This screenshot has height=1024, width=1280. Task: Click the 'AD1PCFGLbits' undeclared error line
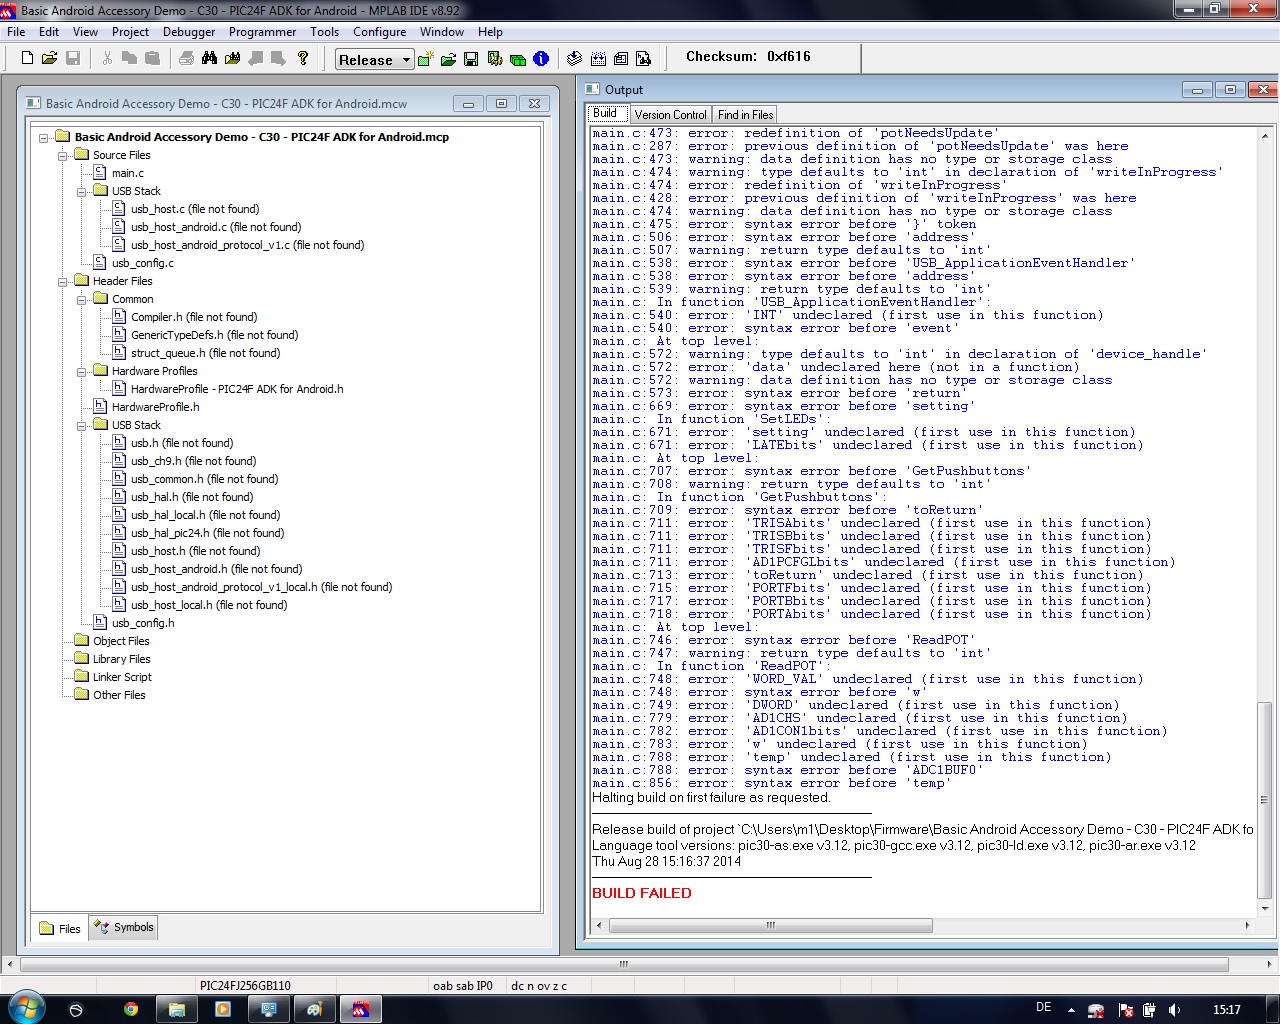pos(883,562)
